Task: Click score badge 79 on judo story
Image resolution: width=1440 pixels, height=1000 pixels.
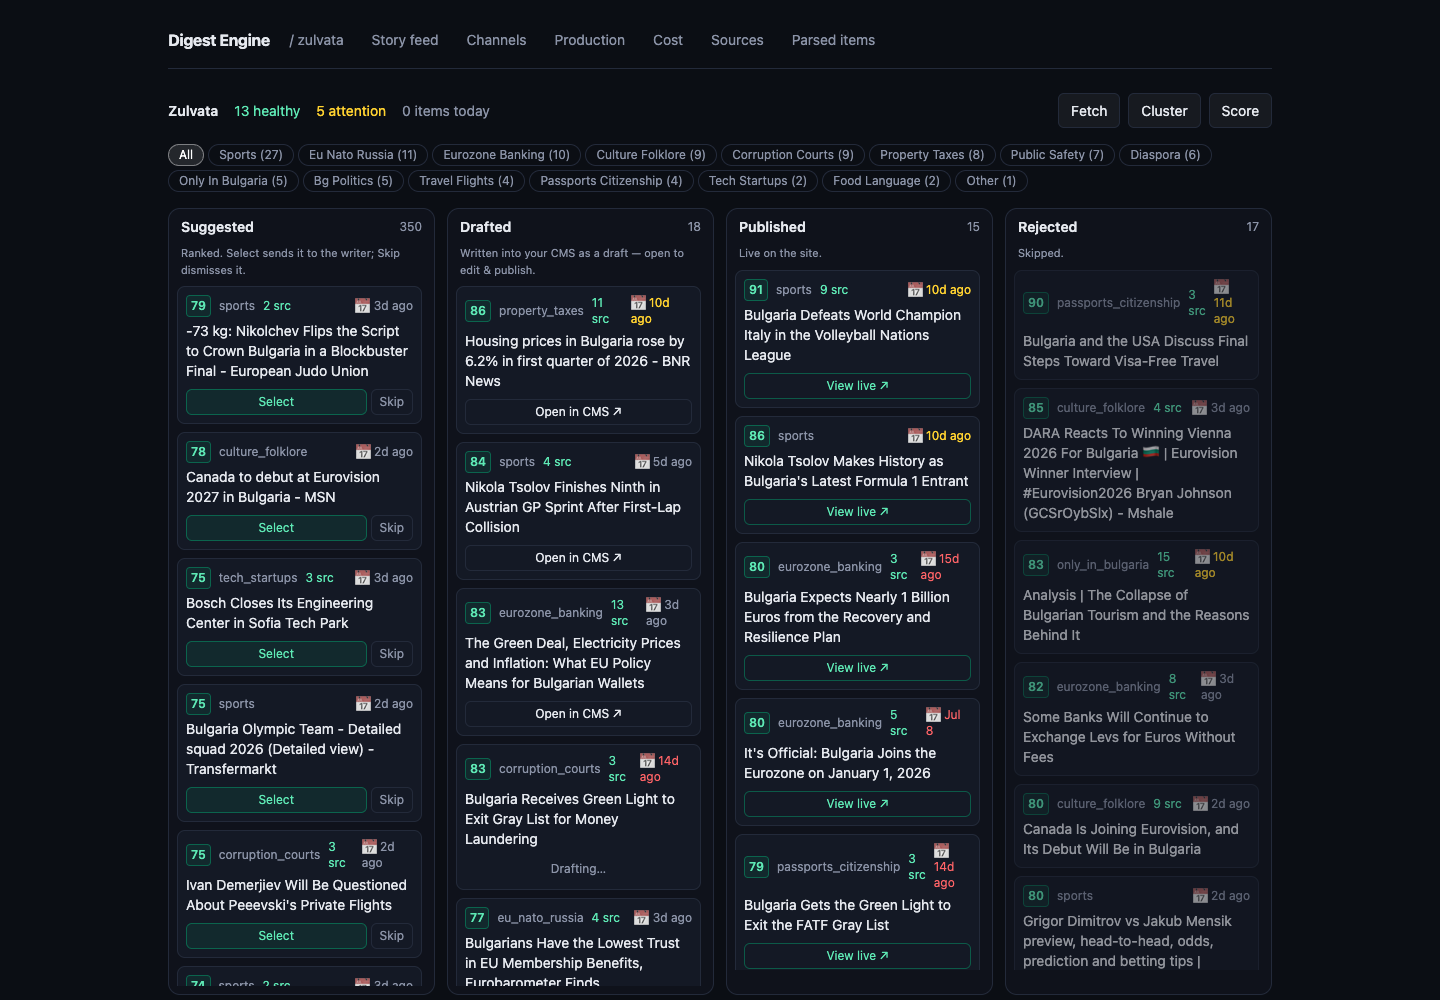Action: [198, 306]
